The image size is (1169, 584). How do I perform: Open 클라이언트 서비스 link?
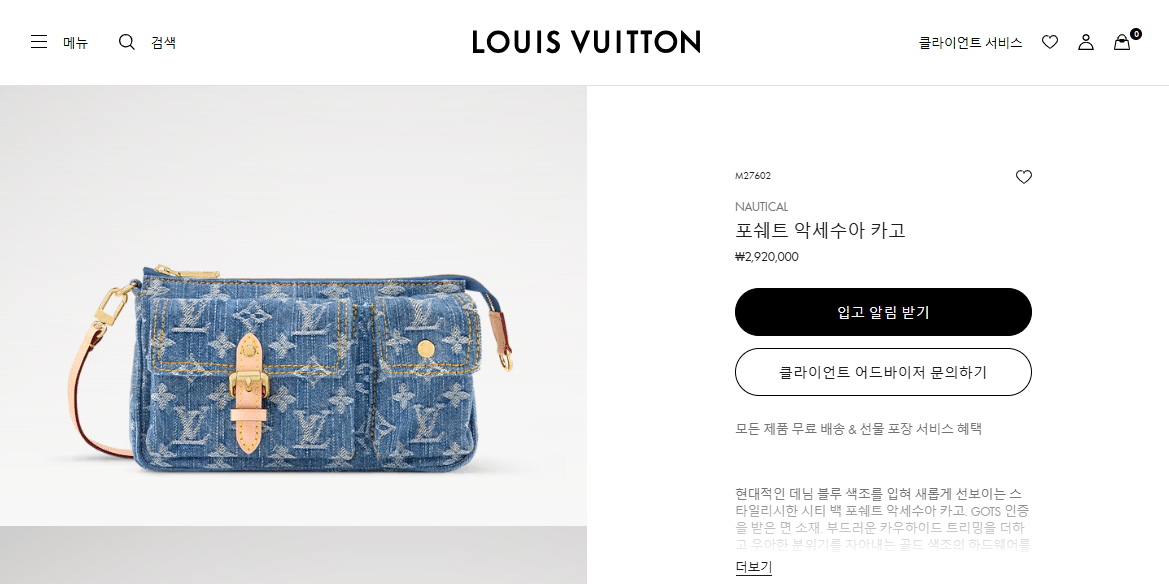tap(970, 43)
